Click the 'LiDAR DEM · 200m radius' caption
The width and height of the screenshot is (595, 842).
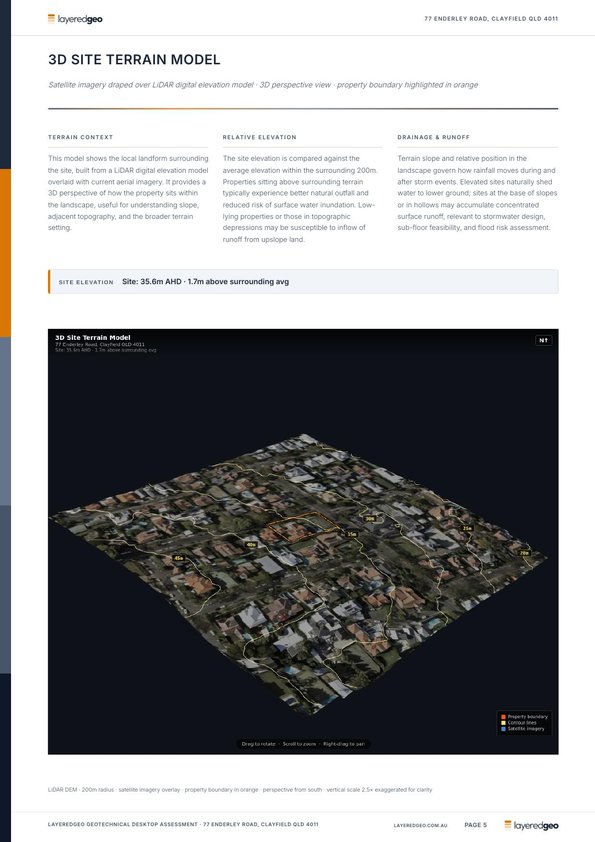pyautogui.click(x=240, y=790)
